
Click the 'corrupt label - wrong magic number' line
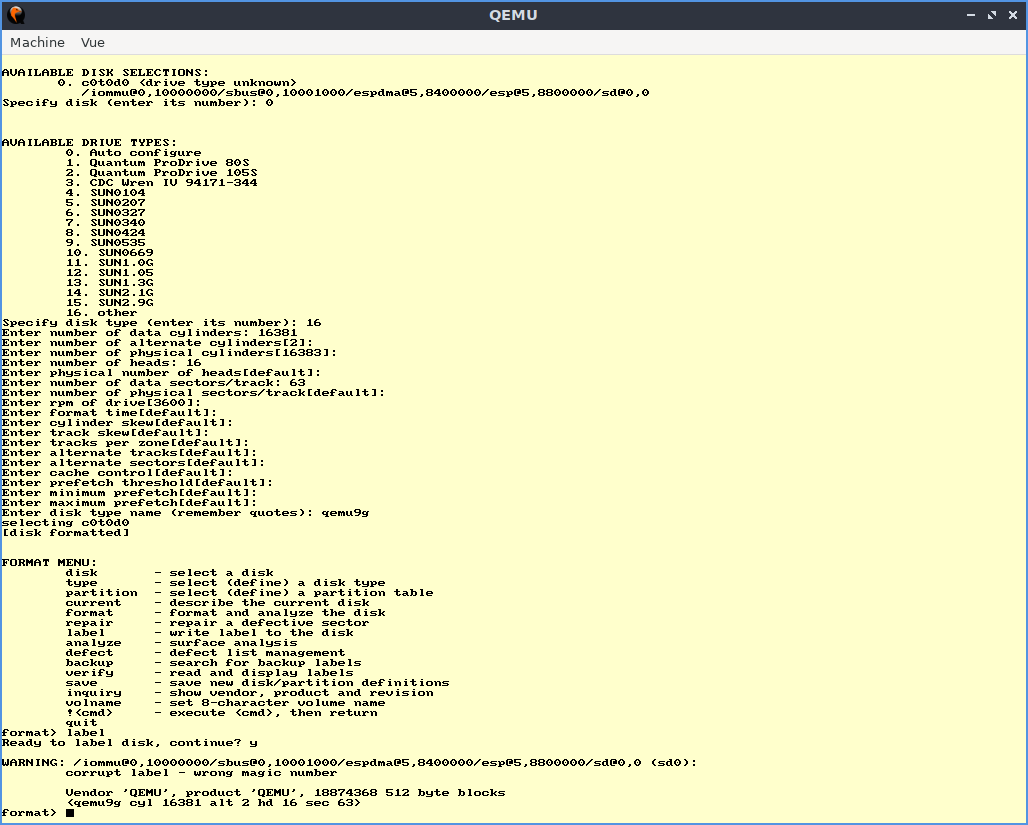click(x=201, y=773)
